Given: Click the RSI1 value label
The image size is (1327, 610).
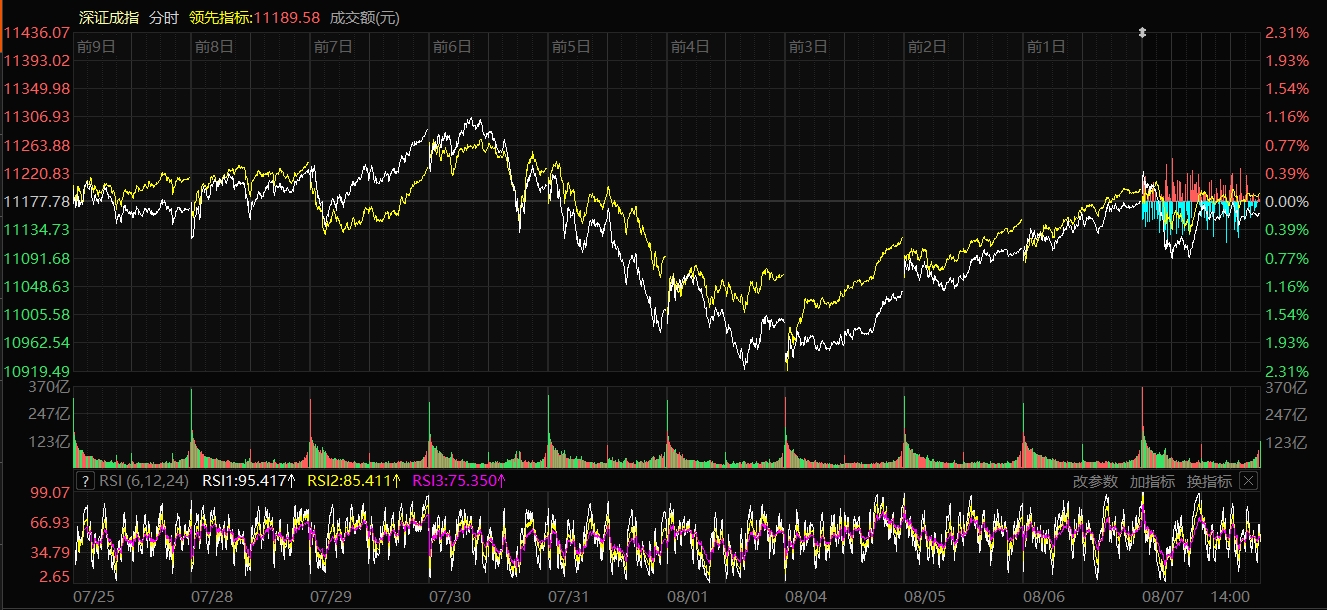Looking at the screenshot, I should (249, 481).
